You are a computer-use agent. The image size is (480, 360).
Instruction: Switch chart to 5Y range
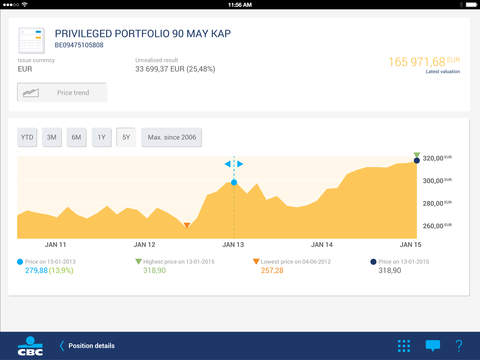coord(126,137)
